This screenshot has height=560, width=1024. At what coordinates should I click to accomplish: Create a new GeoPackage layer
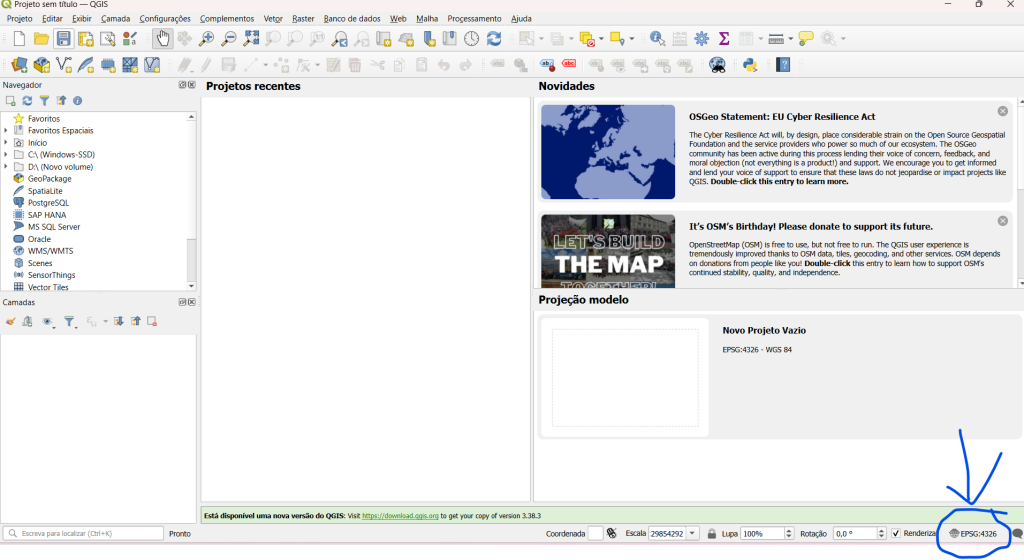tap(41, 65)
